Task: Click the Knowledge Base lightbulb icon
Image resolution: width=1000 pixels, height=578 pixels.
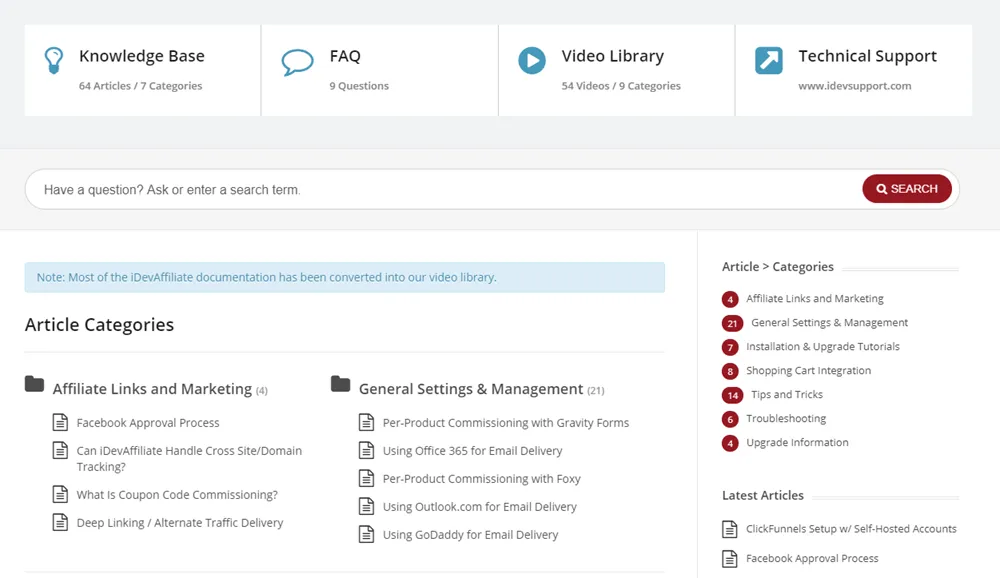Action: pyautogui.click(x=54, y=61)
